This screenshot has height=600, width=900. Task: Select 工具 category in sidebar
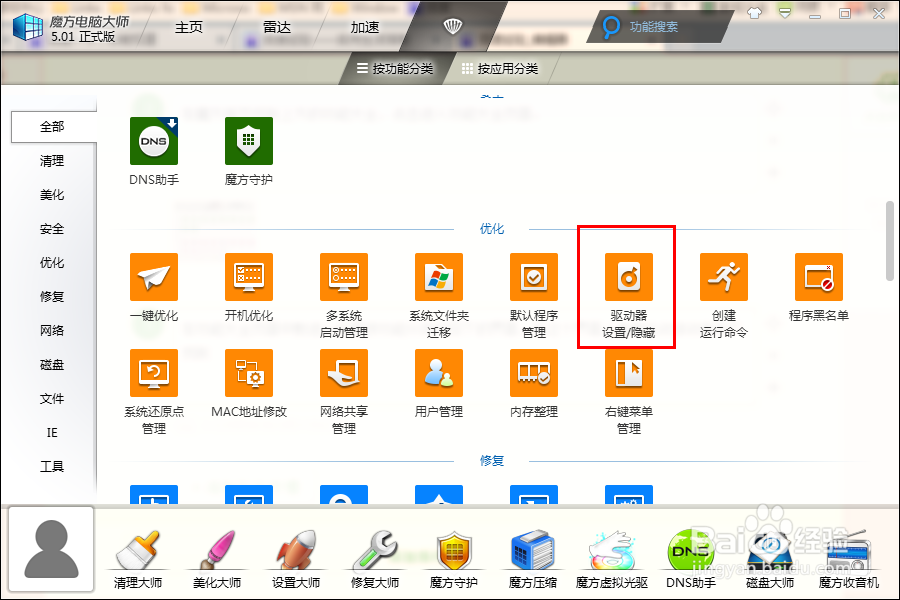point(52,466)
